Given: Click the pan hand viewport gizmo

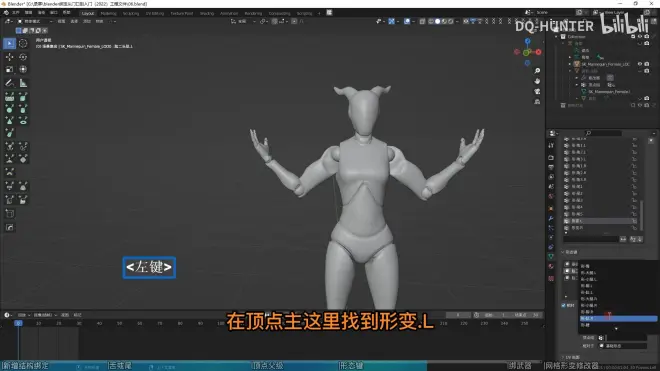Looking at the screenshot, I should 537,81.
